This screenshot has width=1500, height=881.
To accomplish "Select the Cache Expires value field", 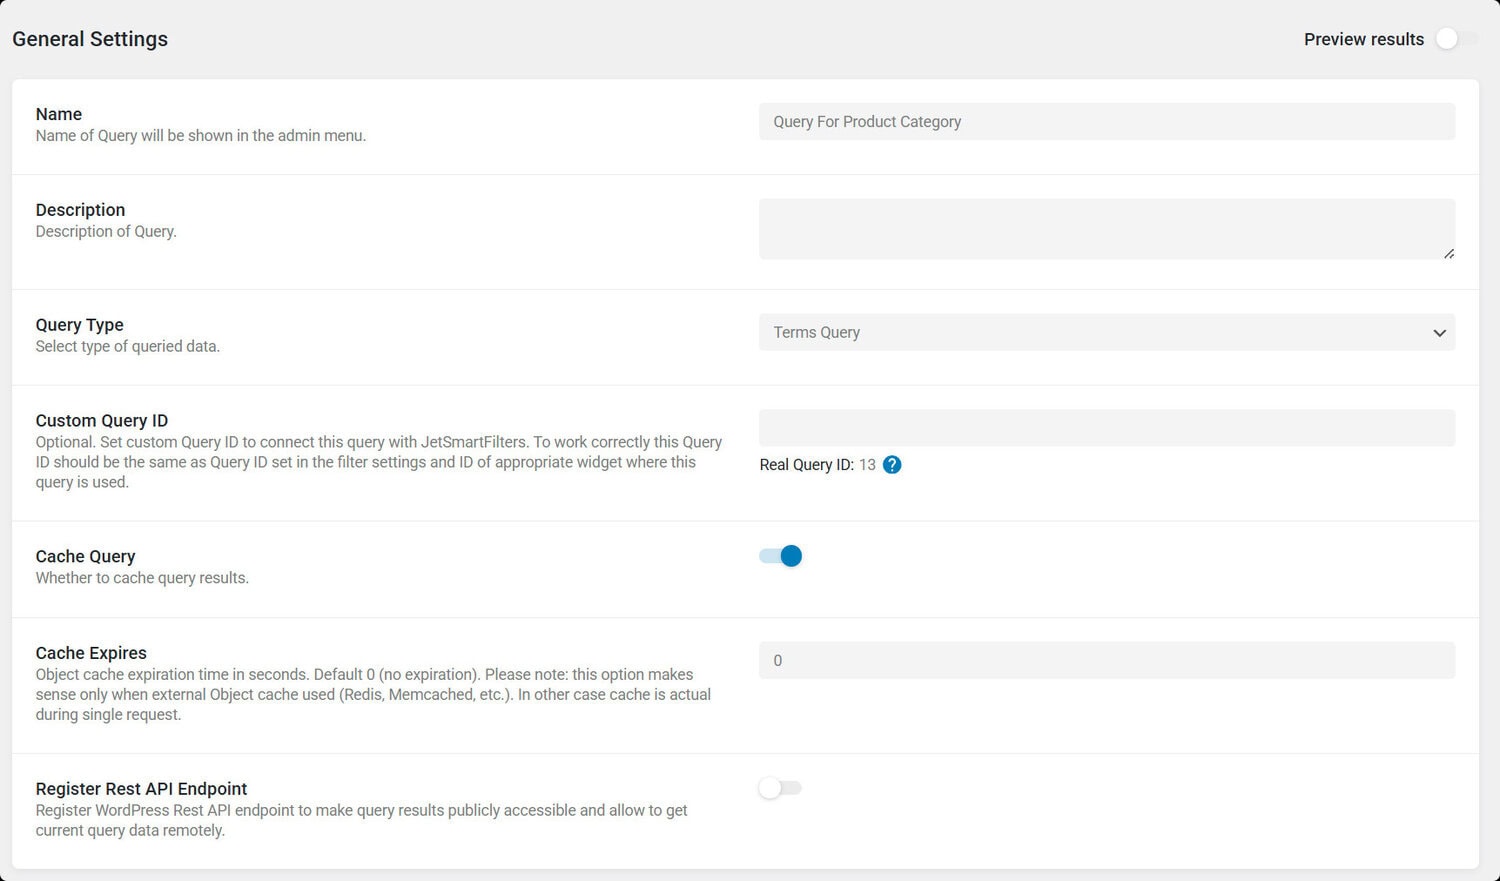I will coord(1107,660).
